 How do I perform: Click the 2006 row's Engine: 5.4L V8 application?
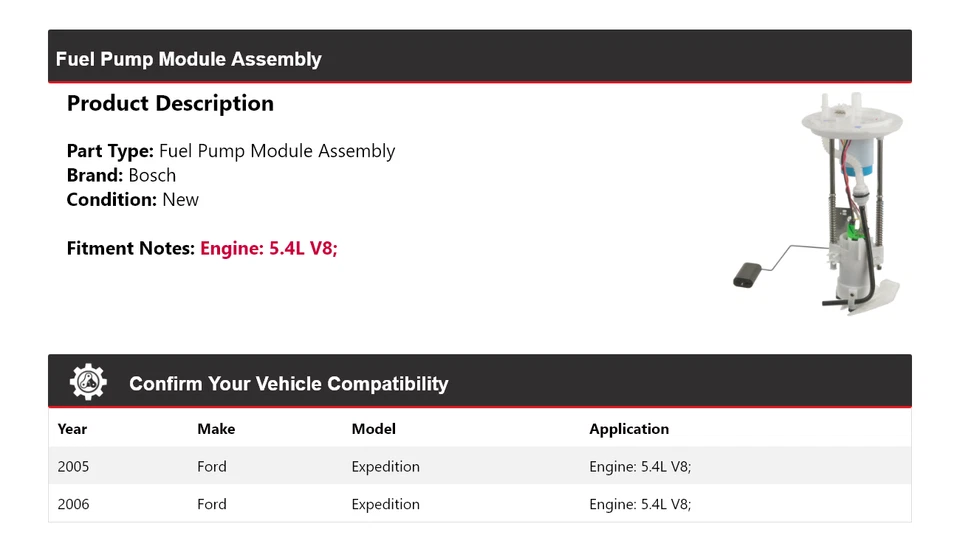[640, 504]
